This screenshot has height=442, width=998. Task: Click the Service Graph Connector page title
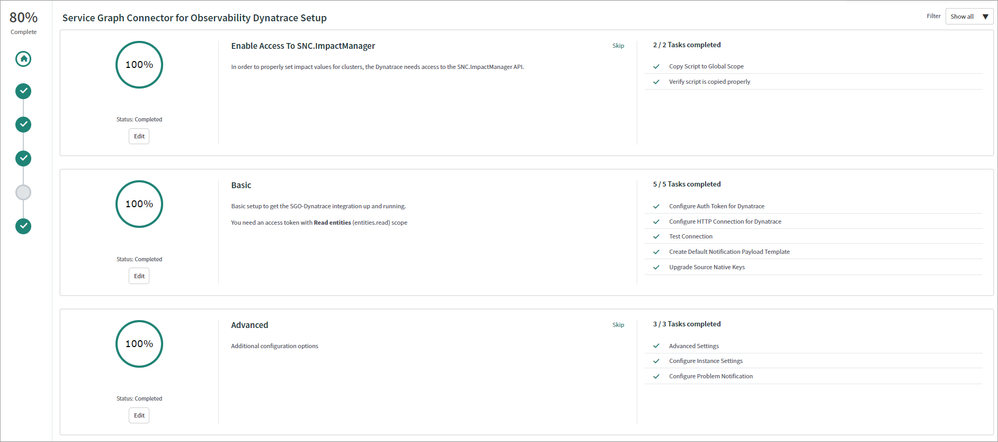(x=194, y=18)
